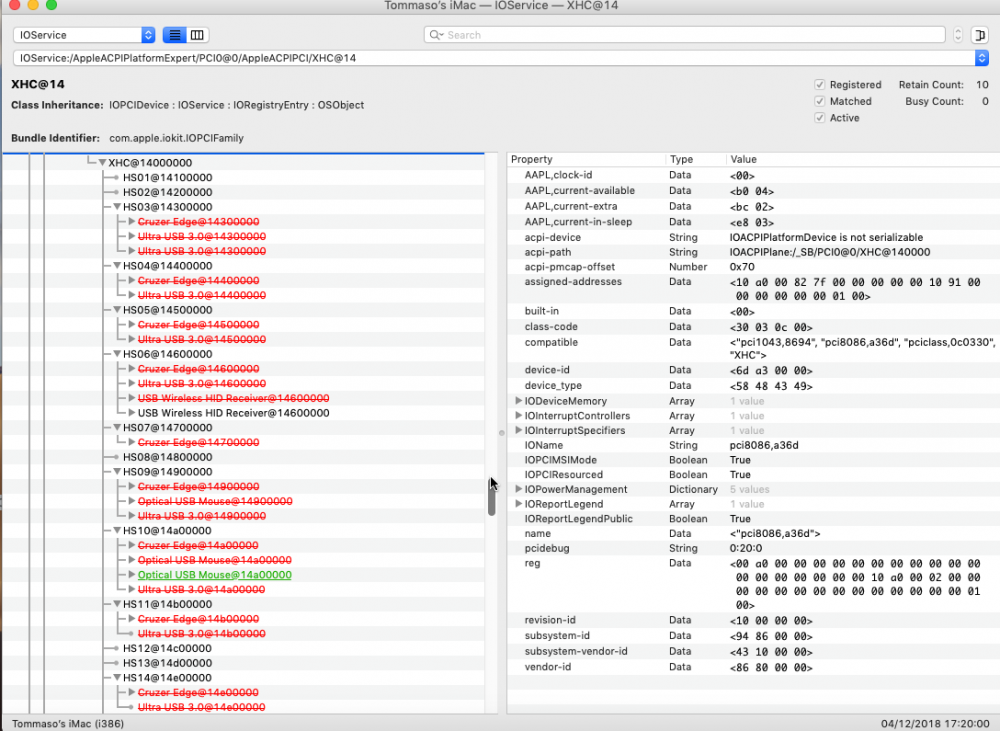Collapse the HS09@14900000 node
Screen dimensions: 1000x731
click(x=117, y=471)
